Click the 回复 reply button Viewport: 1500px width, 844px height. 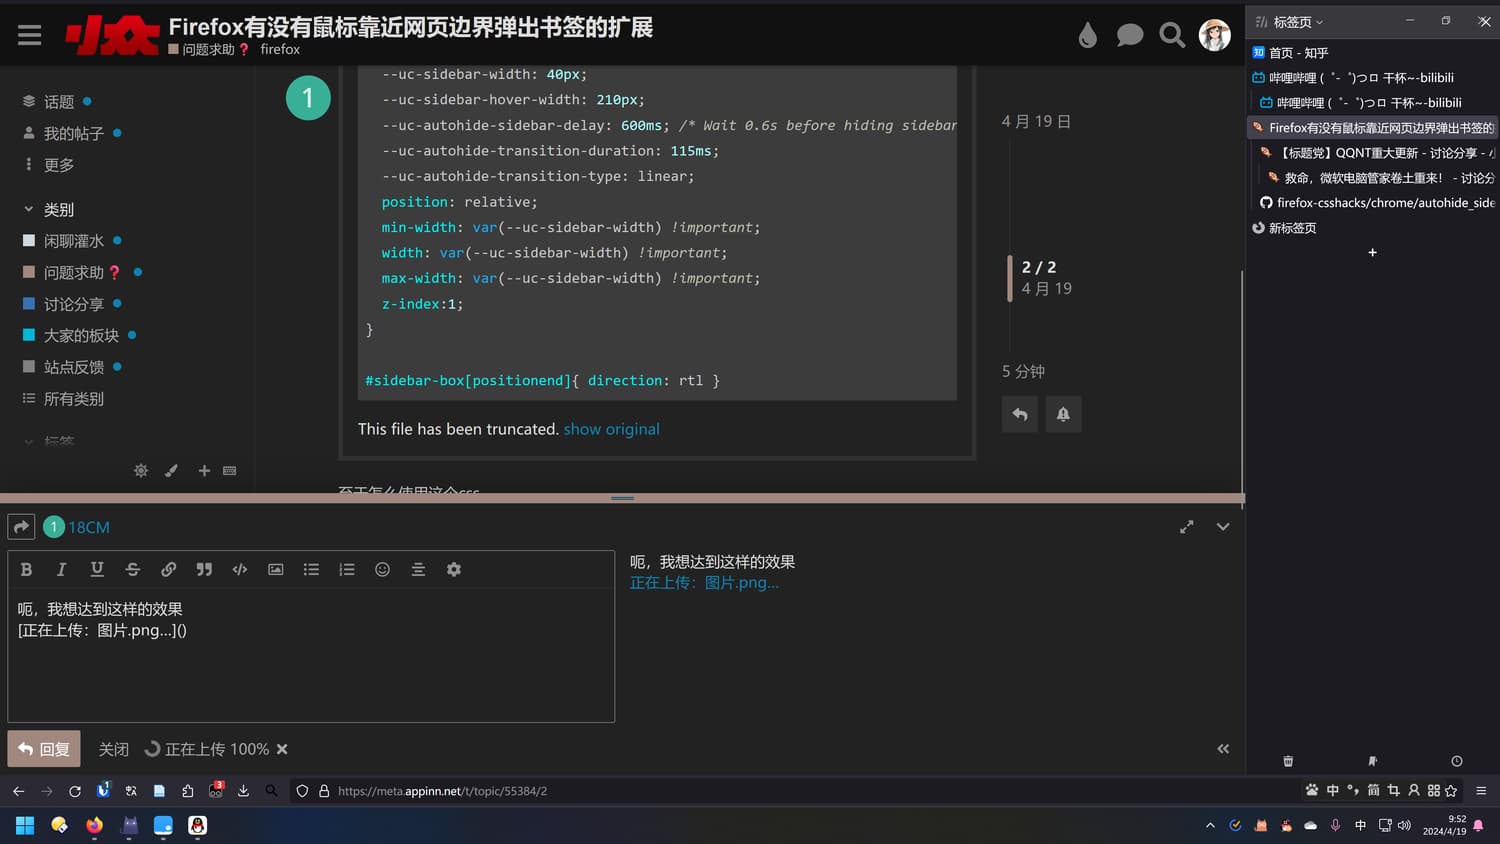pyautogui.click(x=44, y=749)
